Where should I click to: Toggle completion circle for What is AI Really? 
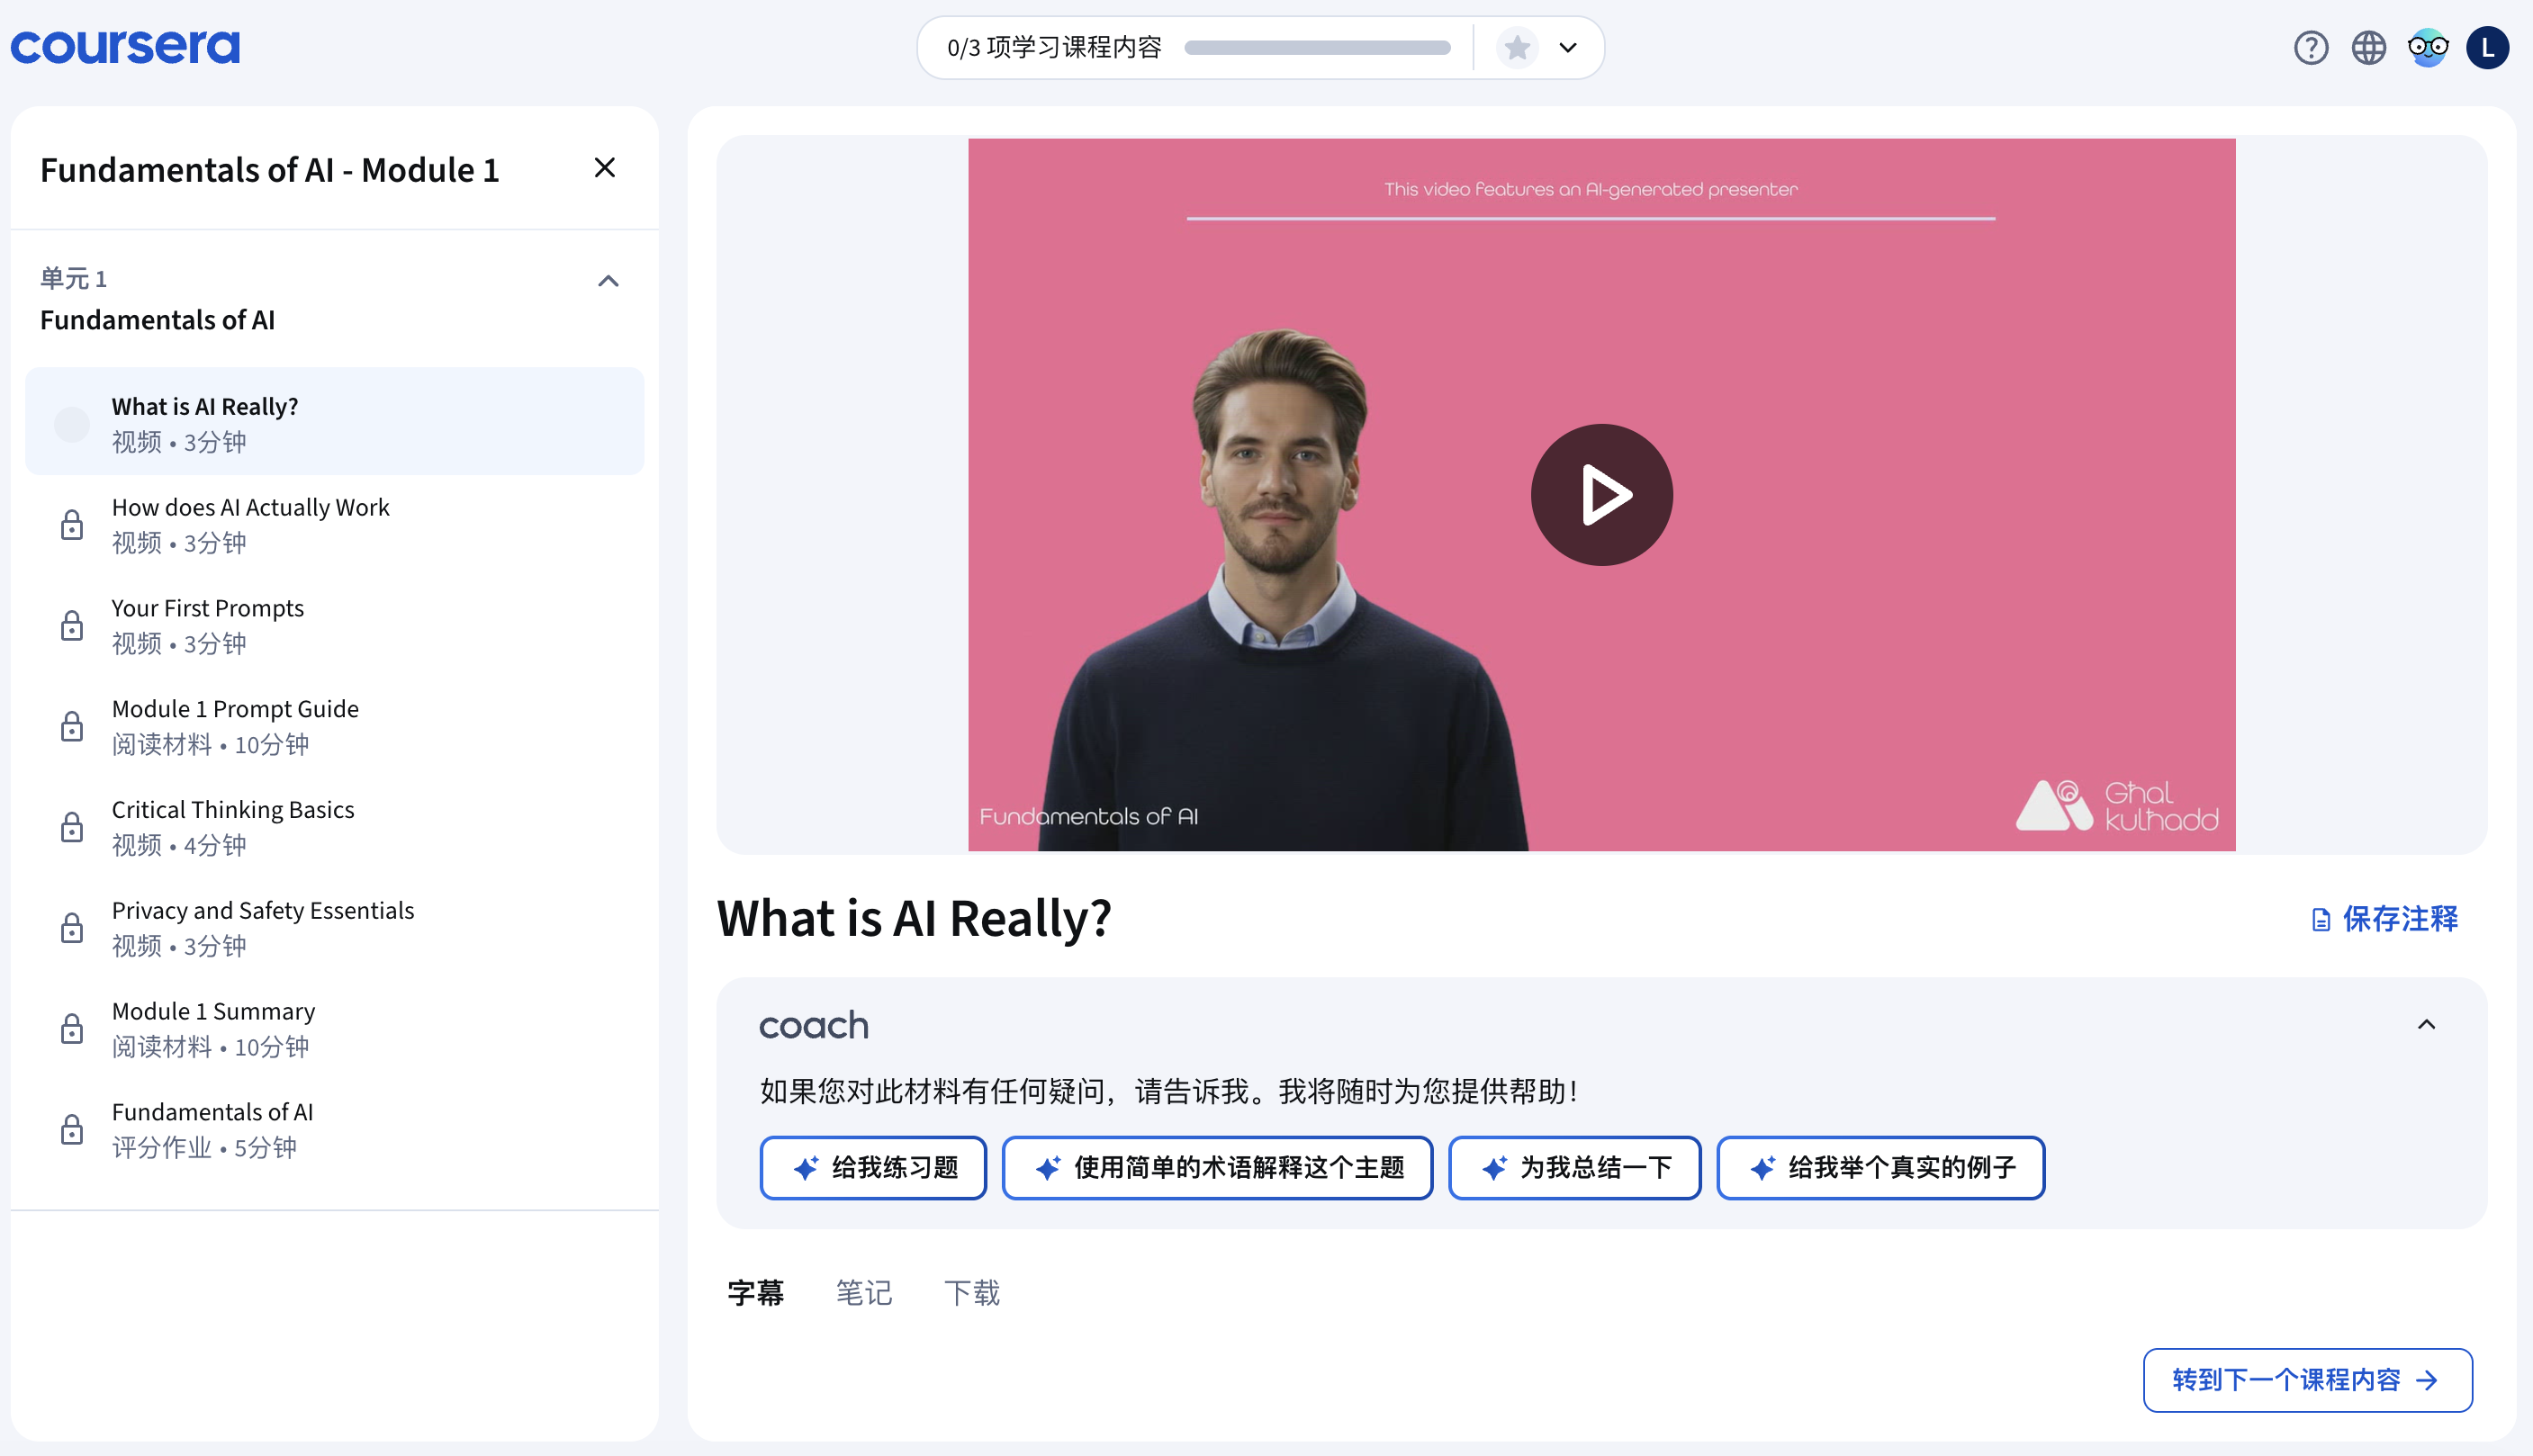point(72,424)
